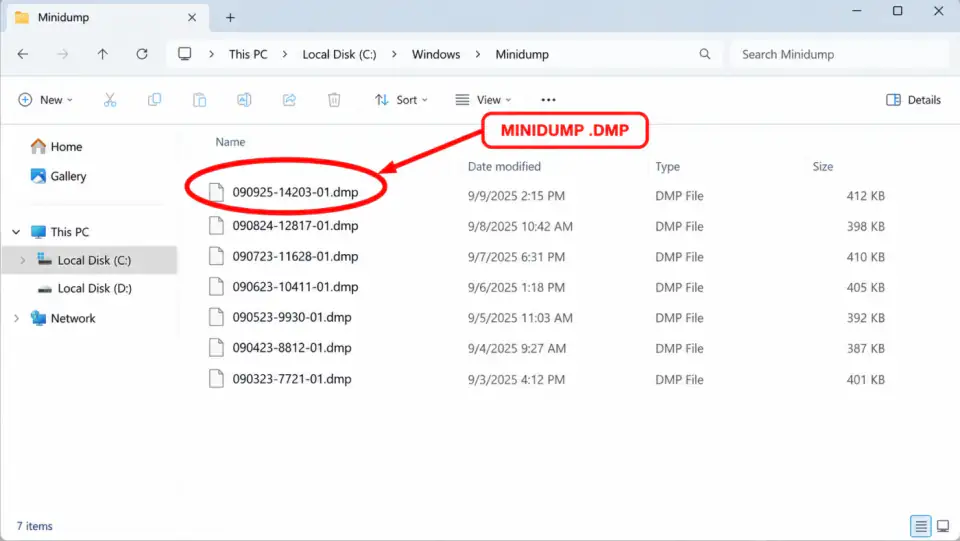Click the This PC breadcrumb
The width and height of the screenshot is (960, 541).
[248, 54]
